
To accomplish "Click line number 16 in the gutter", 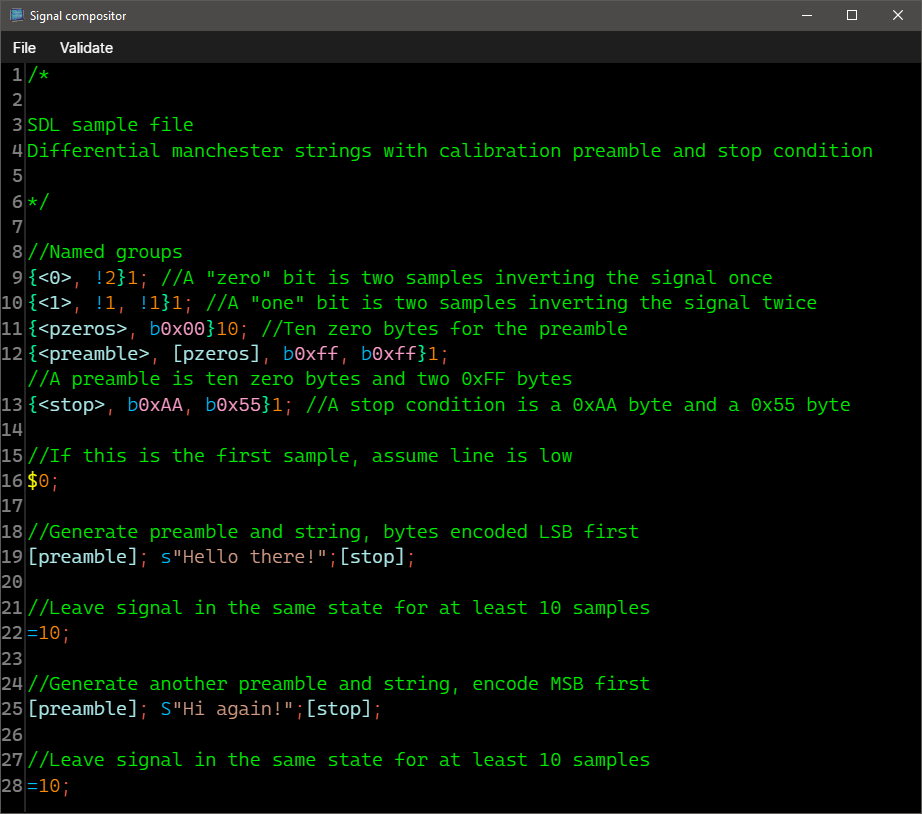I will pos(12,481).
